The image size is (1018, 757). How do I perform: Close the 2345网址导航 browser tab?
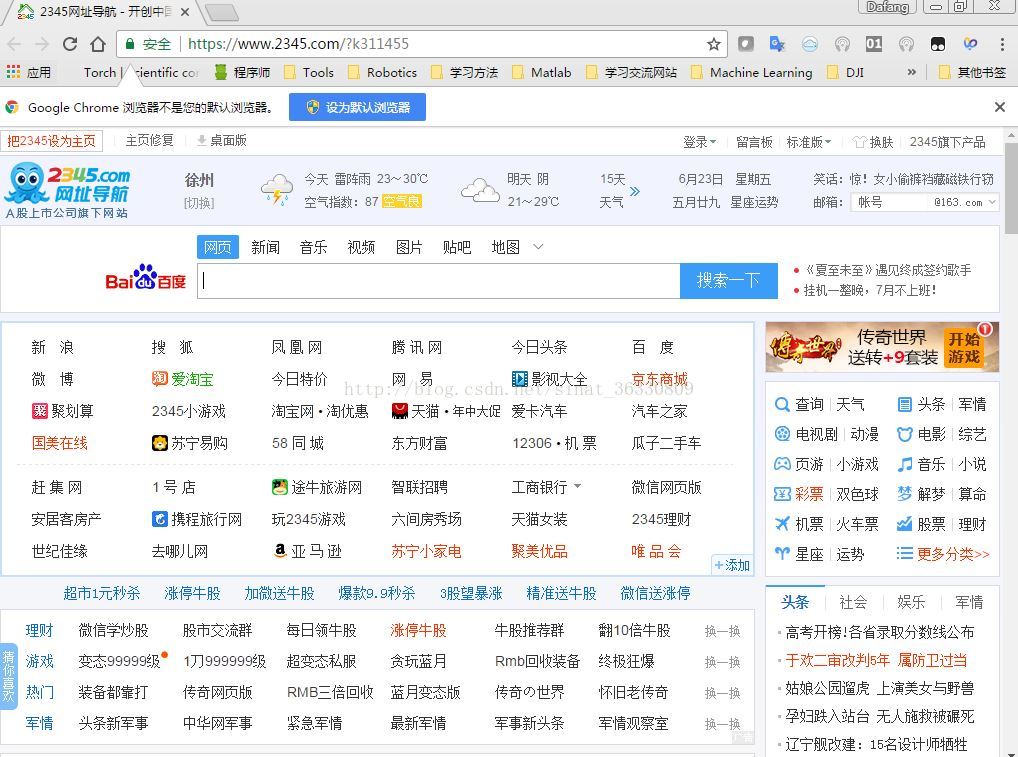(x=184, y=12)
